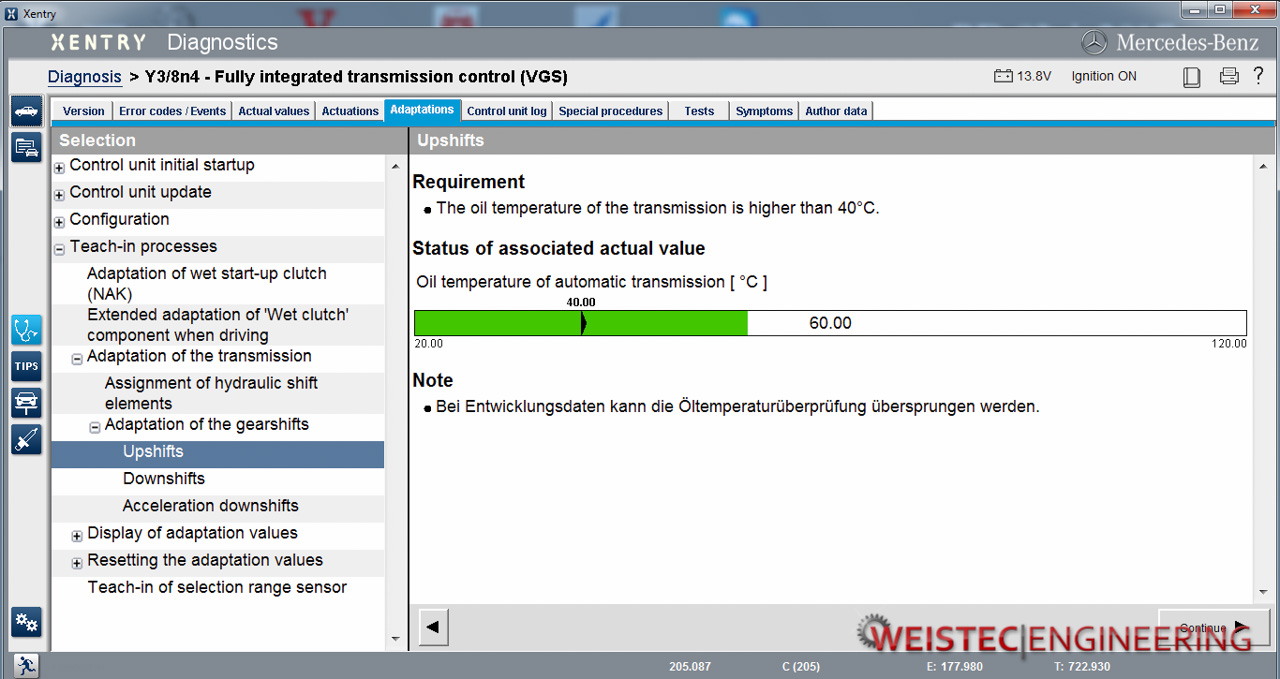Open the Error codes / Events tab
Viewport: 1280px width, 679px height.
click(x=172, y=111)
